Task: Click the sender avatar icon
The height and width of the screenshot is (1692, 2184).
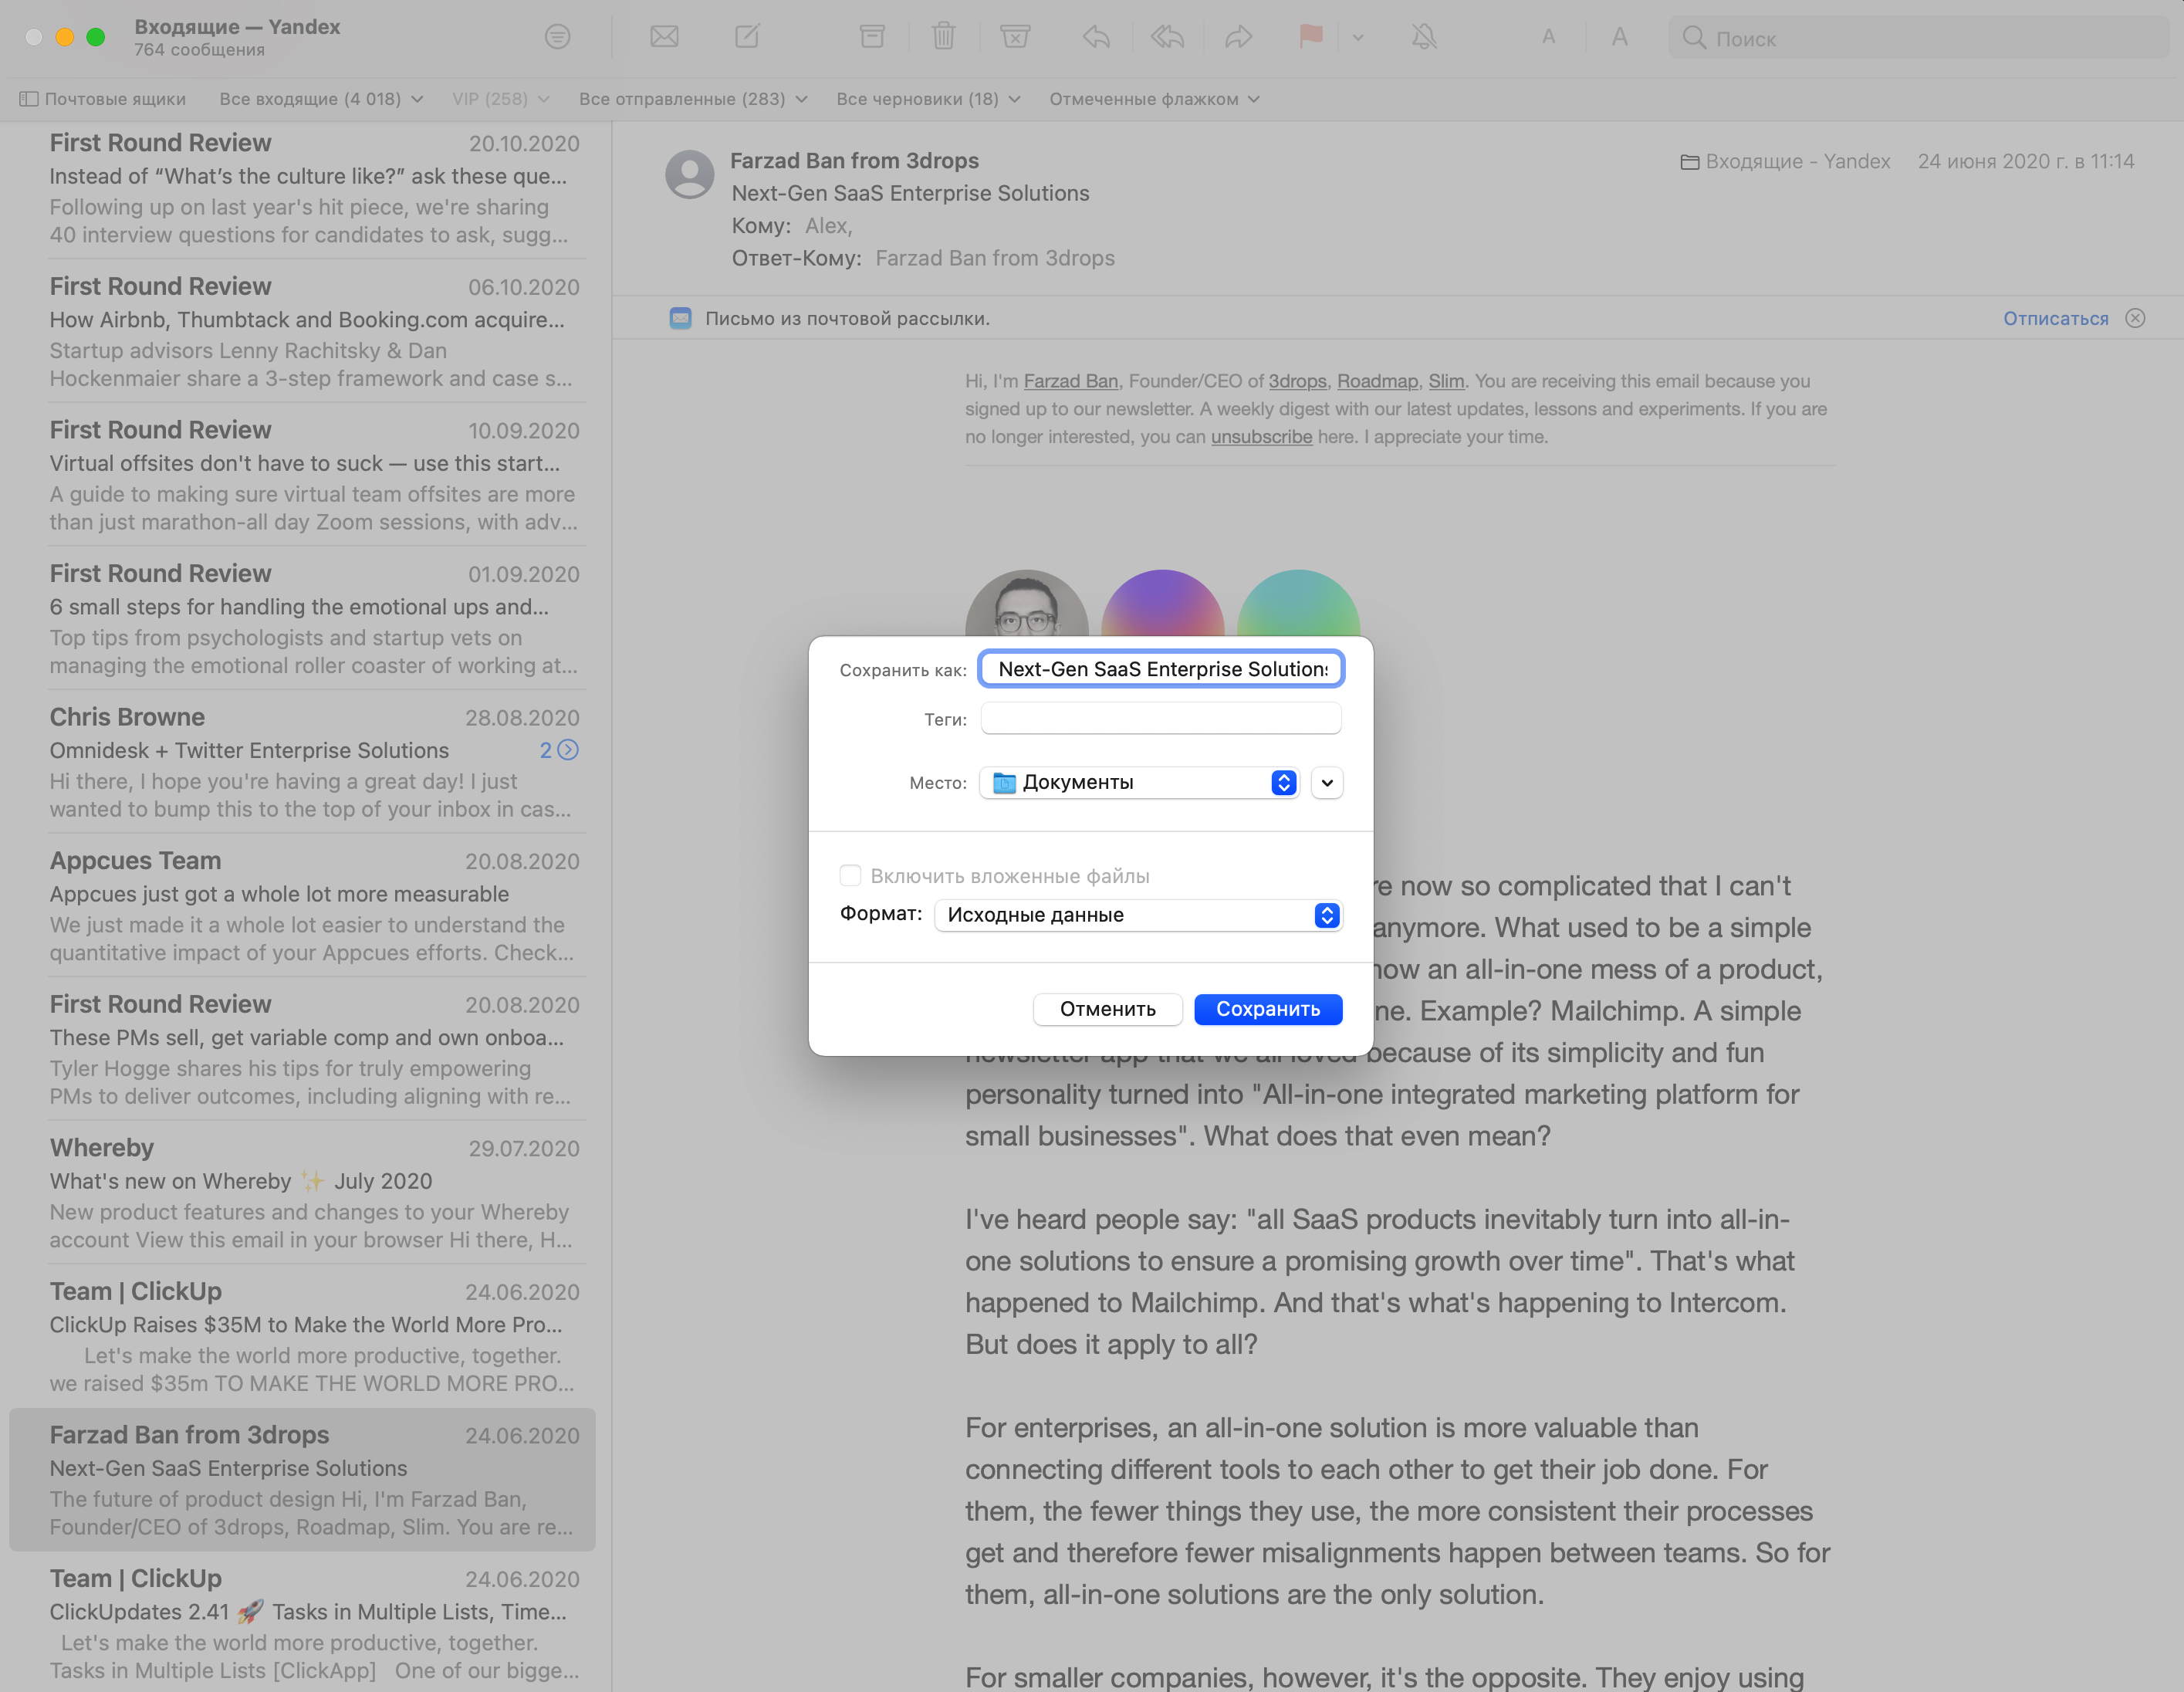Action: coord(689,174)
